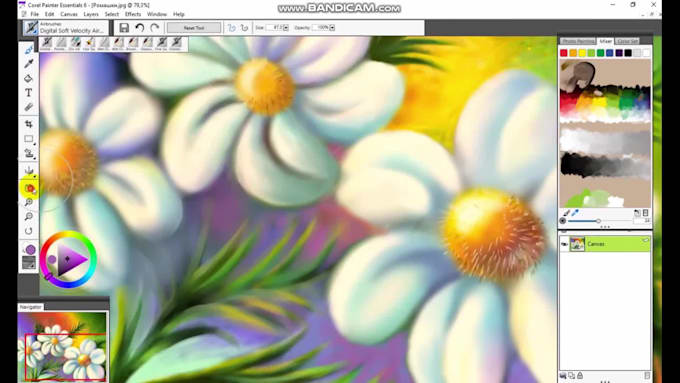Toggle Canvas layer visibility eye
680x383 pixels.
coord(564,244)
